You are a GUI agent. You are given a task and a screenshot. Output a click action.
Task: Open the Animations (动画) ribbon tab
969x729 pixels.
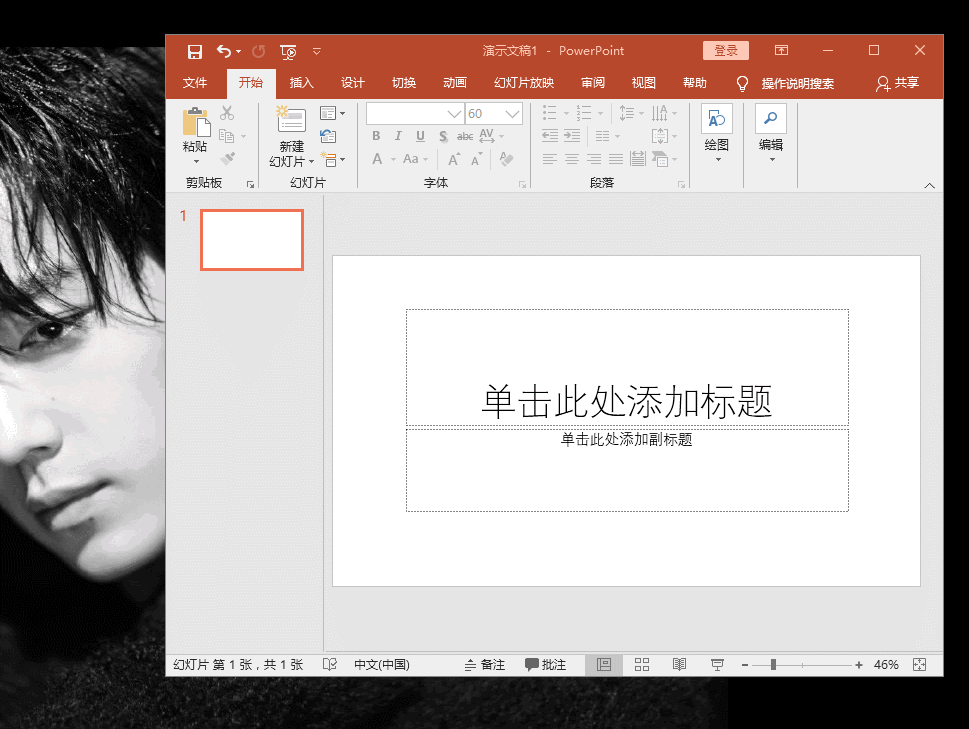click(455, 83)
